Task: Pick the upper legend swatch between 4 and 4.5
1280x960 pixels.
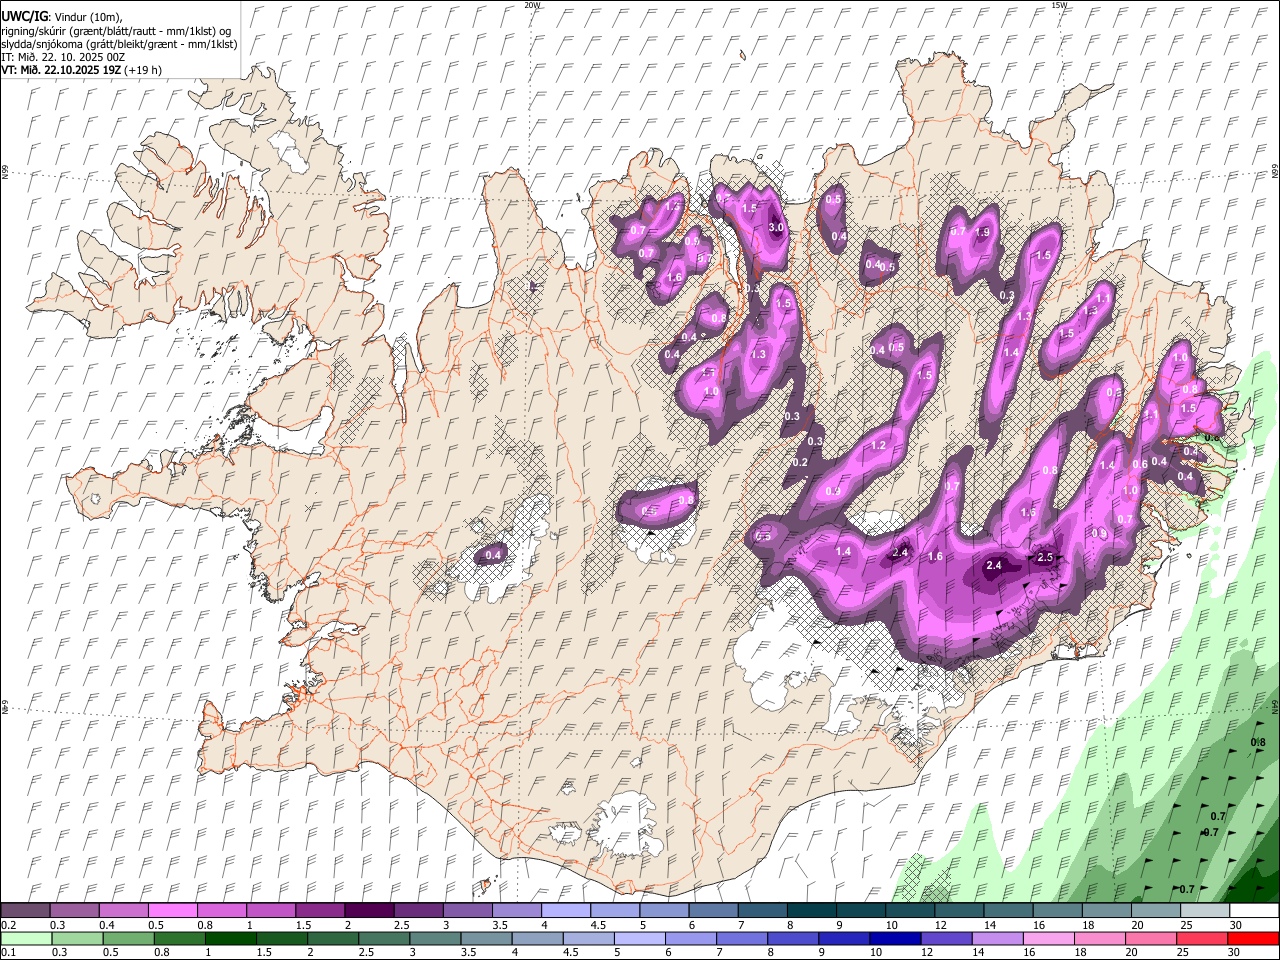Action: 566,911
